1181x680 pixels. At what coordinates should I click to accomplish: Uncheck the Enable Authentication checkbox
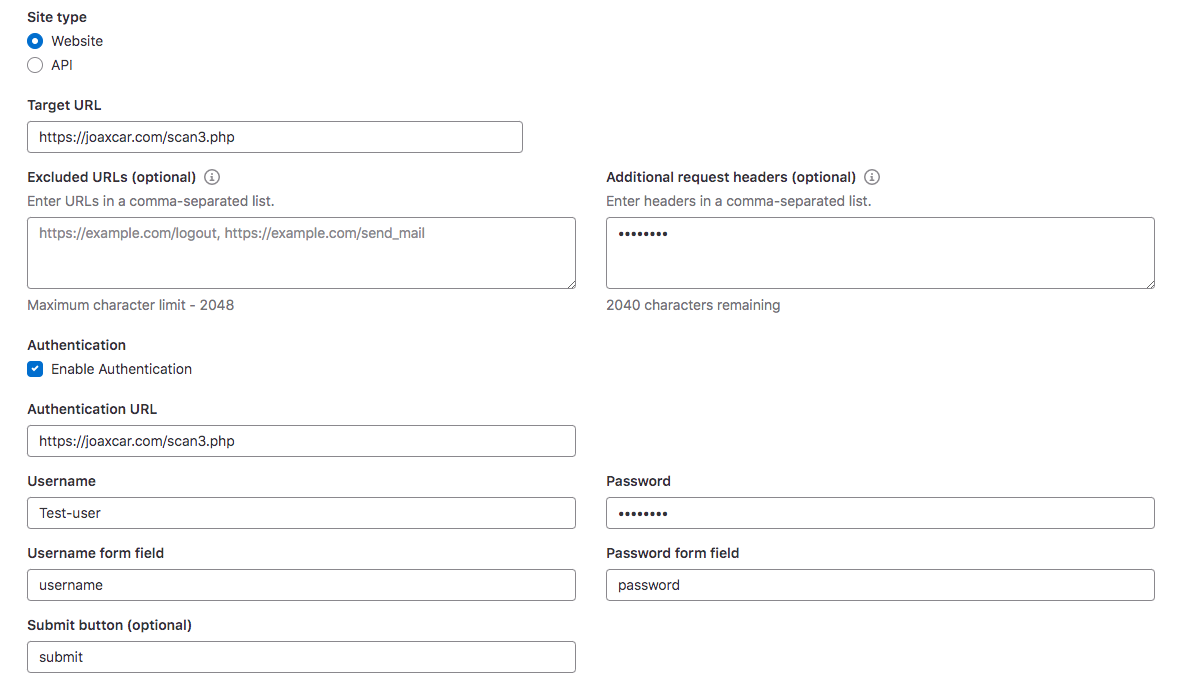[x=35, y=369]
